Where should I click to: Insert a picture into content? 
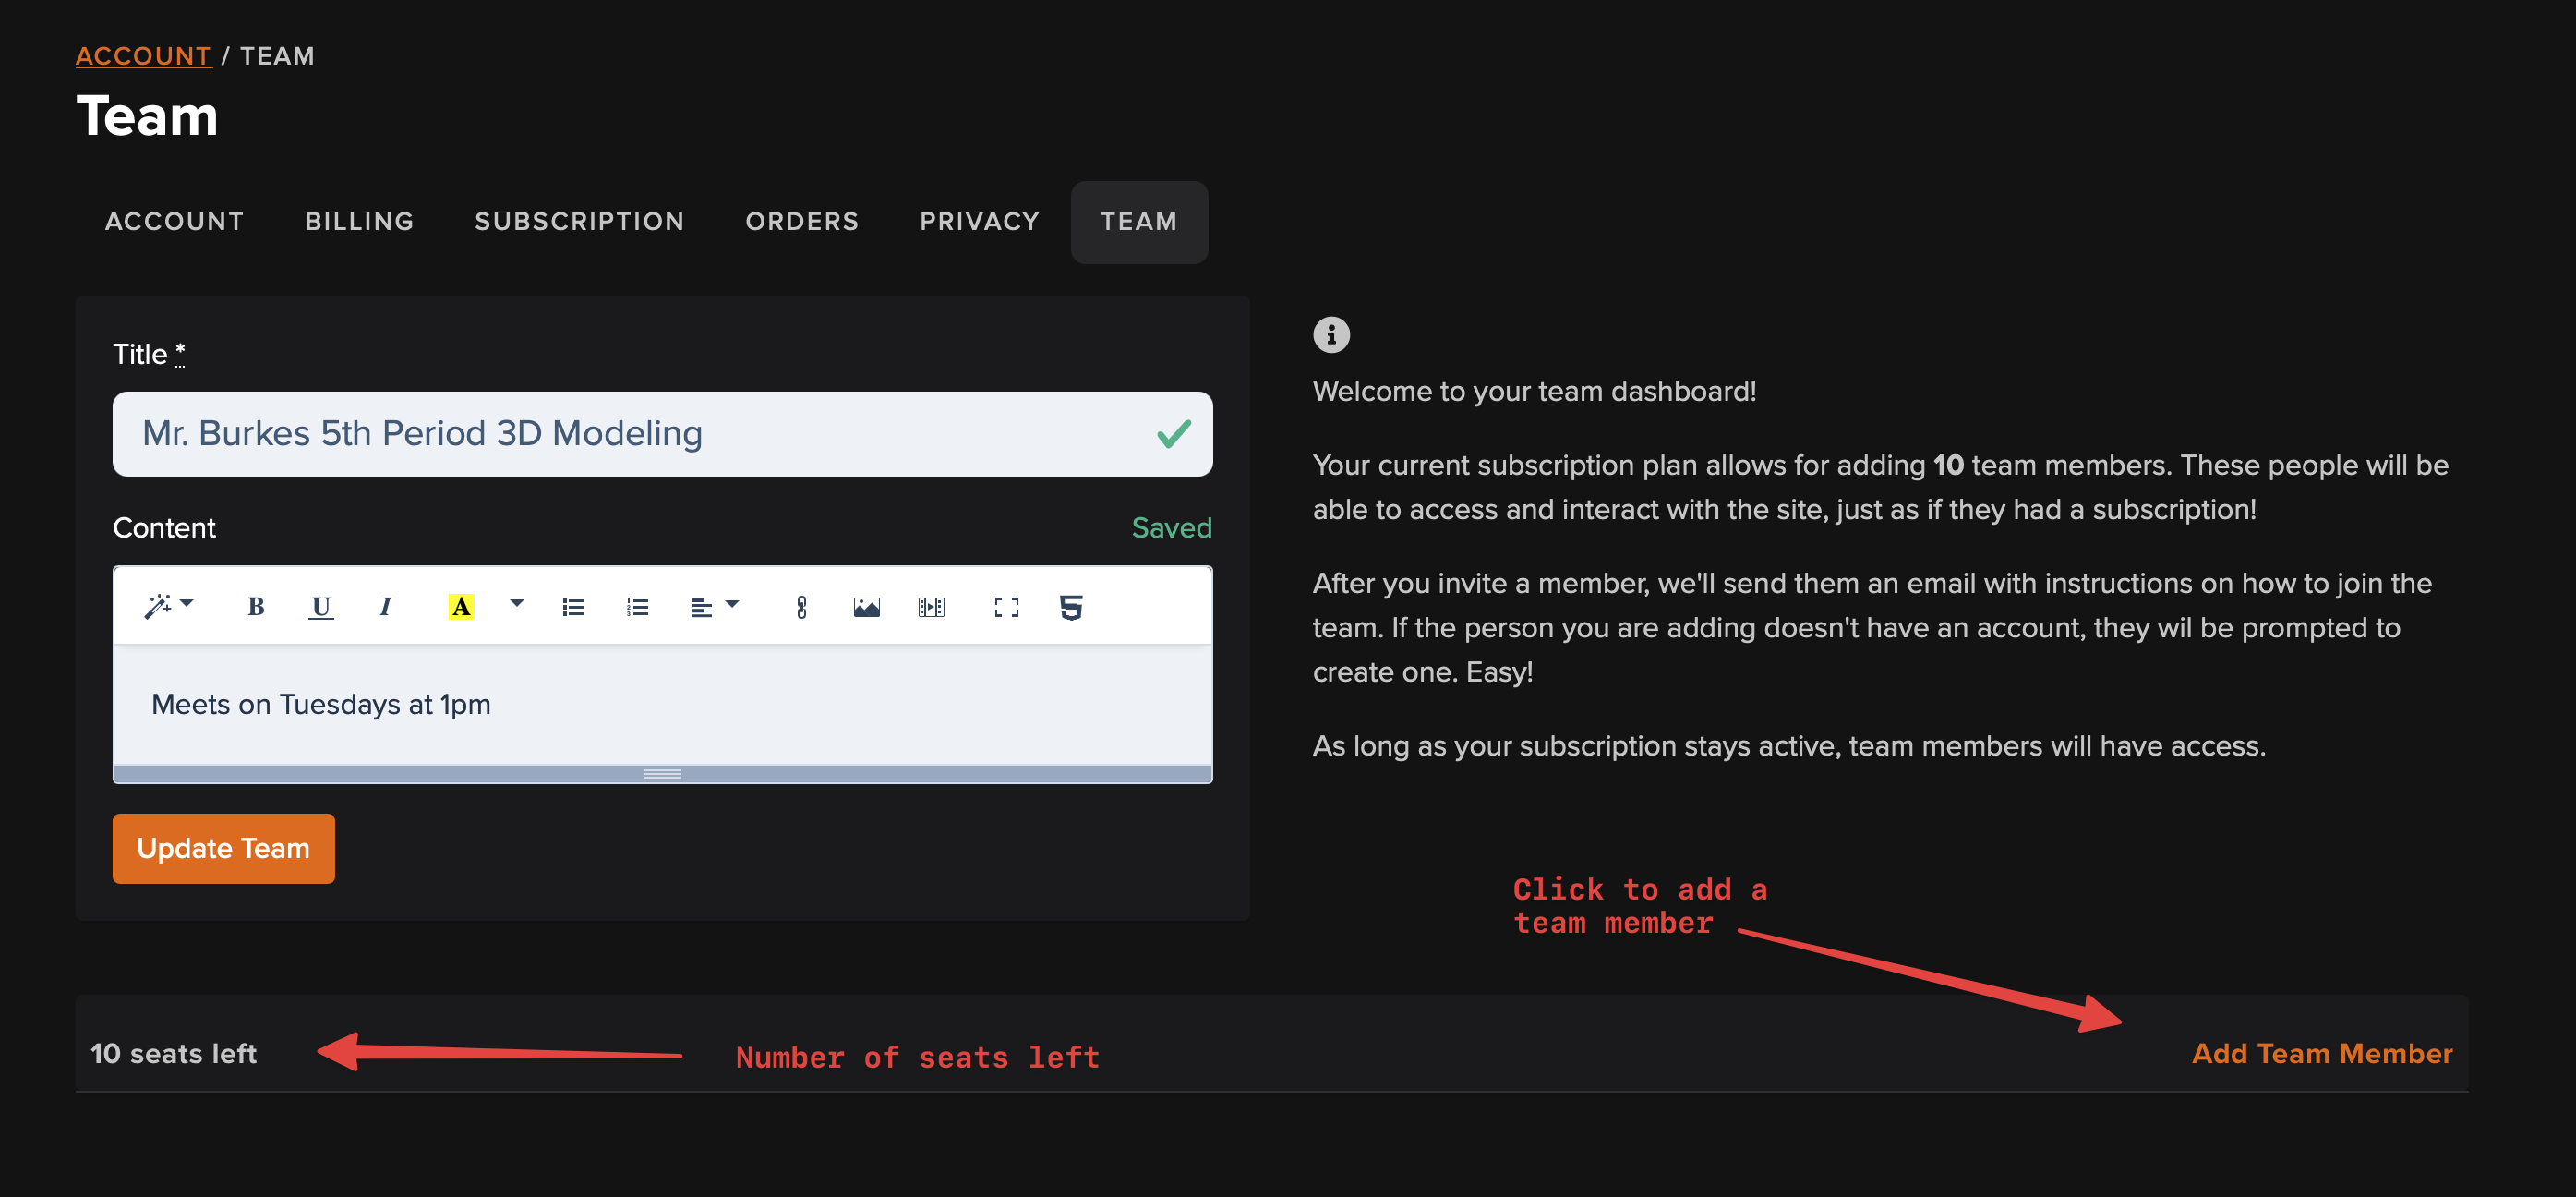click(866, 606)
